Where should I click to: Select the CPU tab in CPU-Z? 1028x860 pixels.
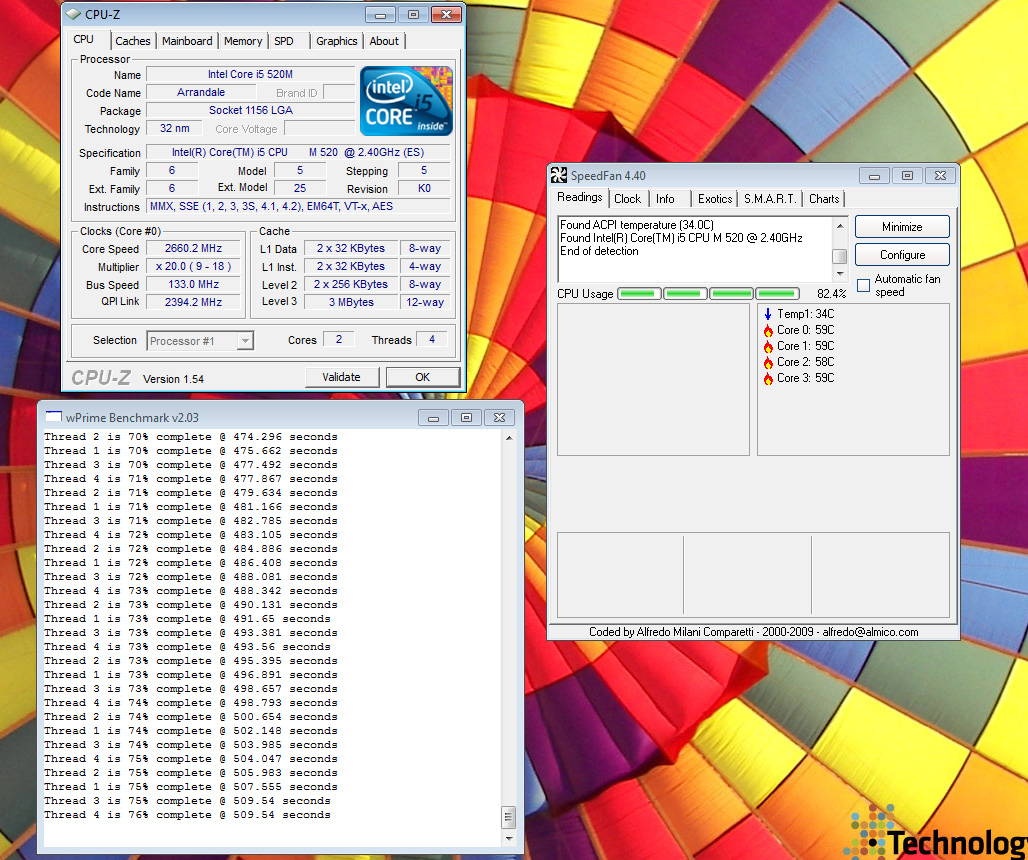click(x=83, y=39)
